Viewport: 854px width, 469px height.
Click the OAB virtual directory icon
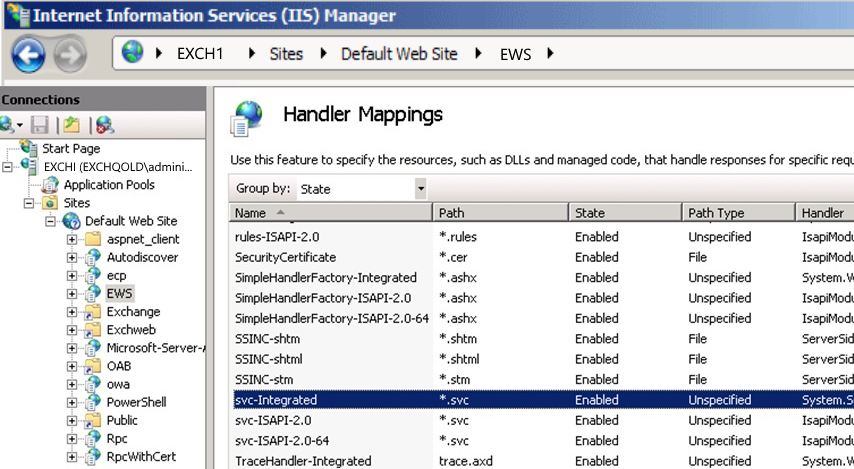click(93, 366)
